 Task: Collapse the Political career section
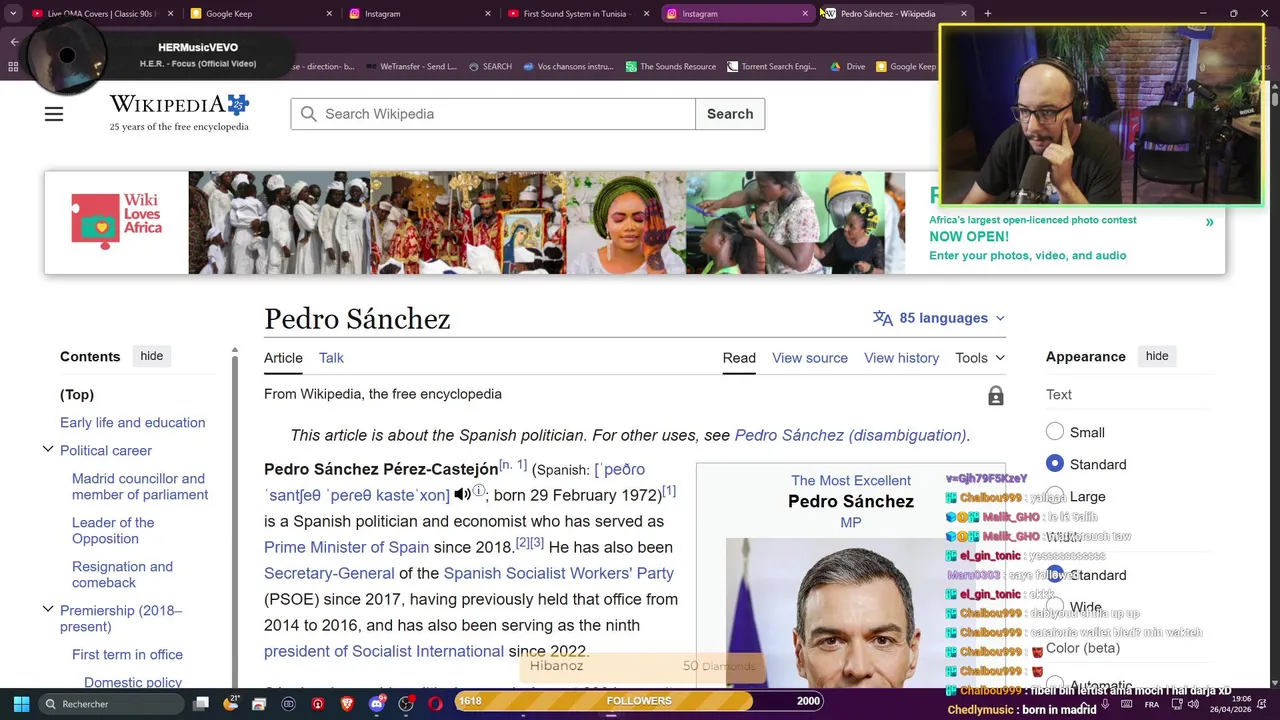point(48,450)
